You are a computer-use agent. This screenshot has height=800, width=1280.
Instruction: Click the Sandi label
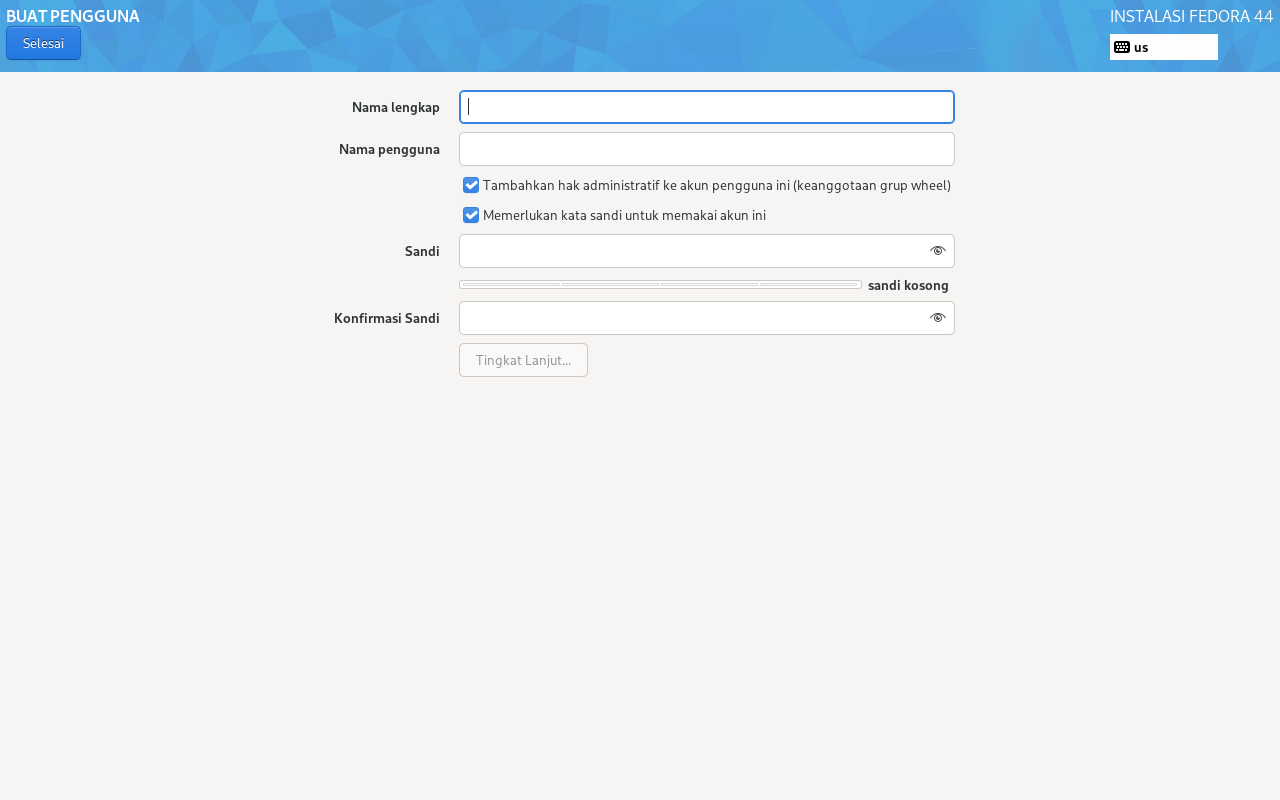(x=422, y=251)
